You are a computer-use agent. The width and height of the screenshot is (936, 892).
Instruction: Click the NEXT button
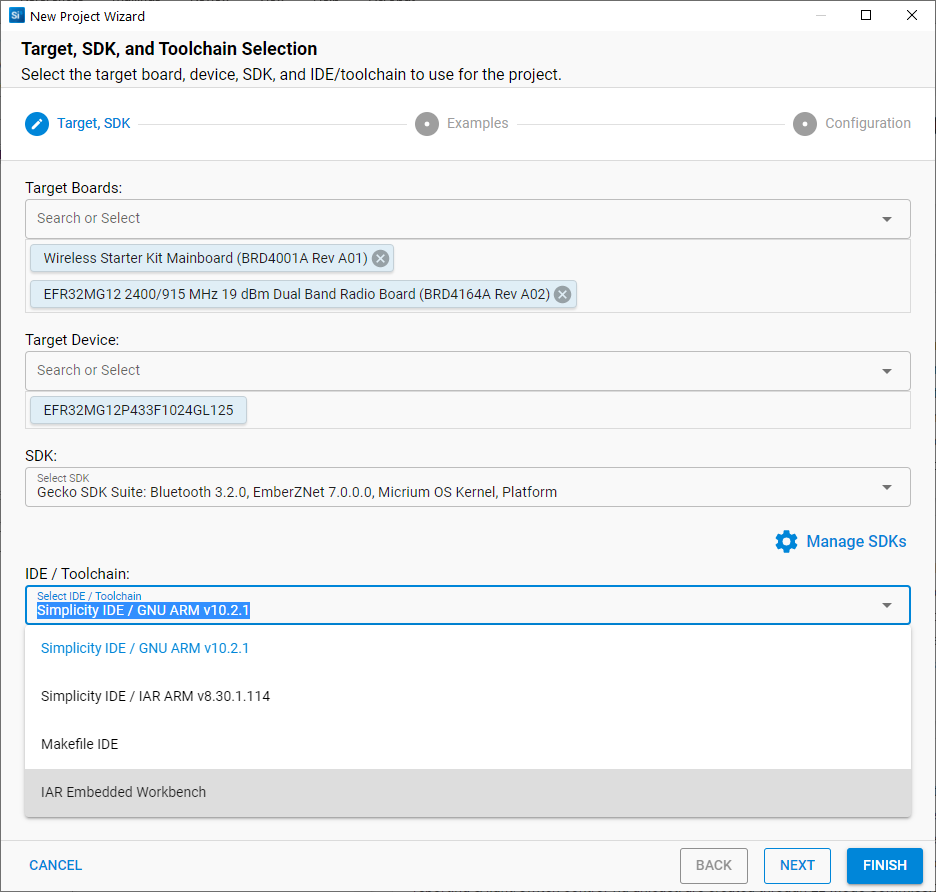pos(797,865)
